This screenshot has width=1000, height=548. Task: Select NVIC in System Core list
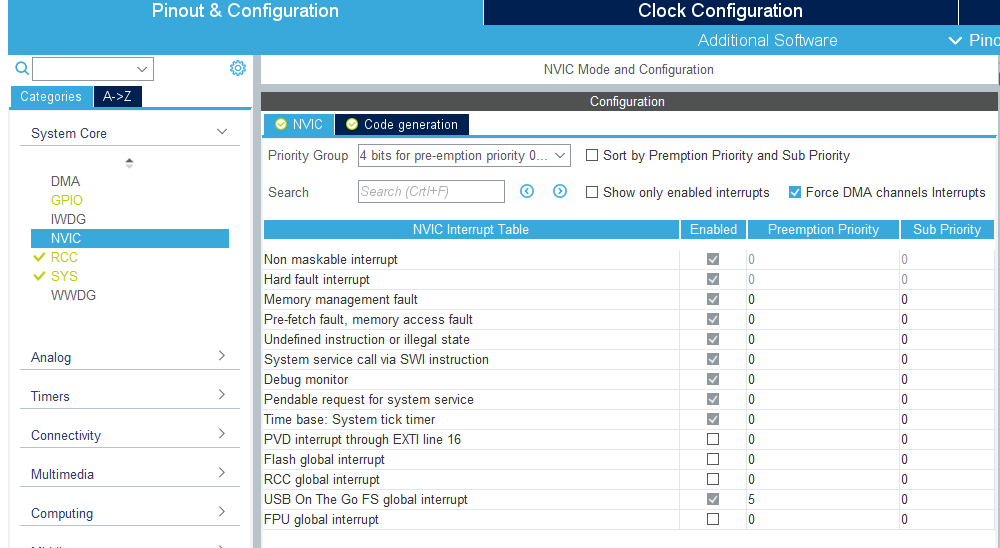(129, 238)
